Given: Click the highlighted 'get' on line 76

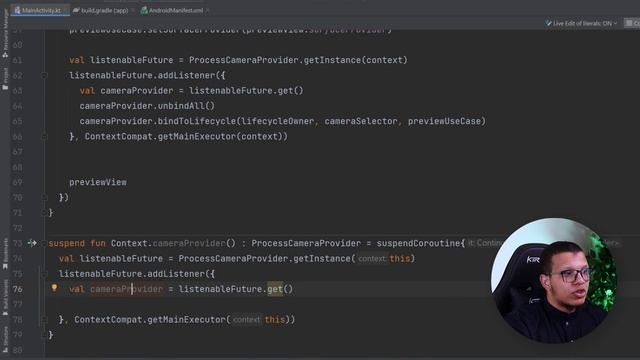Looking at the screenshot, I should (x=275, y=289).
